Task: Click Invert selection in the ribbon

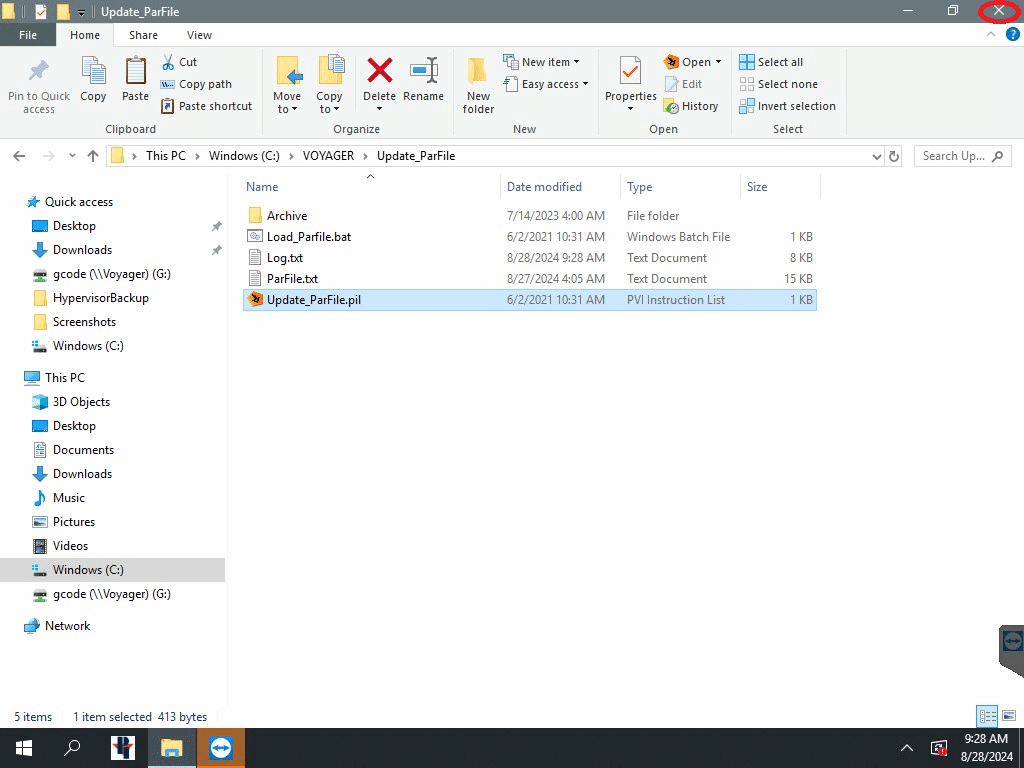Action: (787, 106)
